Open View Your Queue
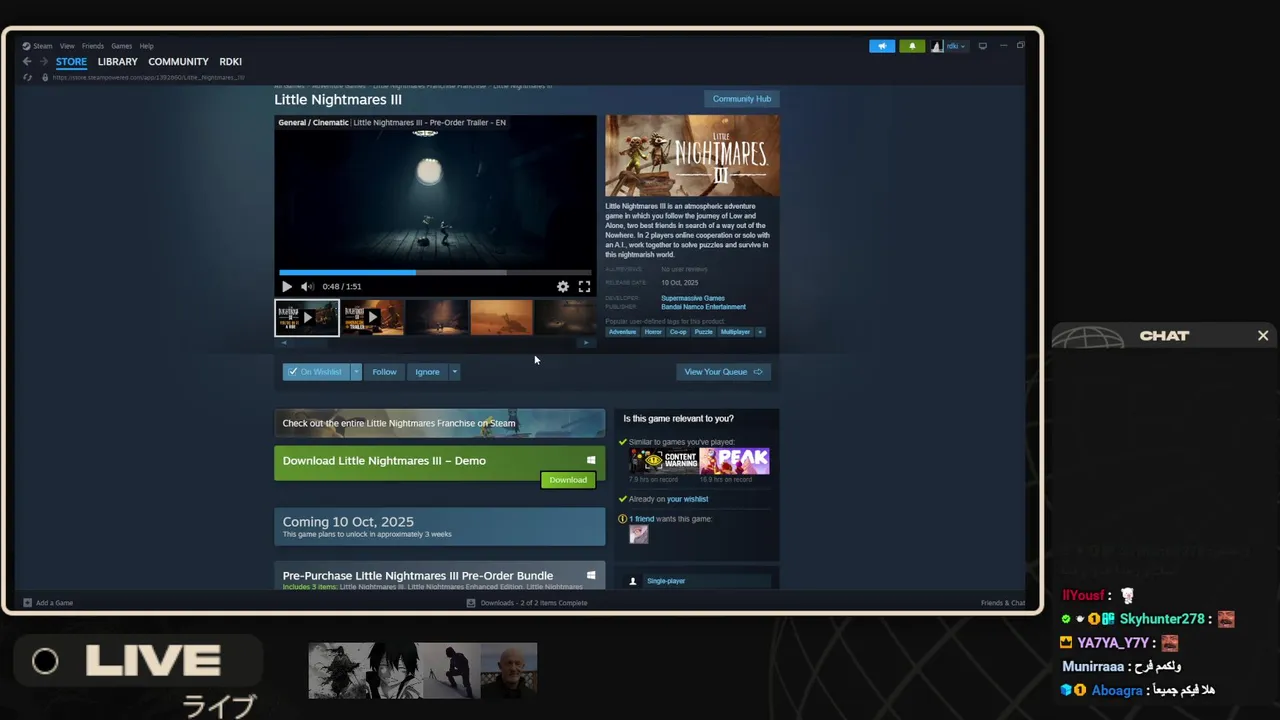The image size is (1280, 720). click(723, 372)
